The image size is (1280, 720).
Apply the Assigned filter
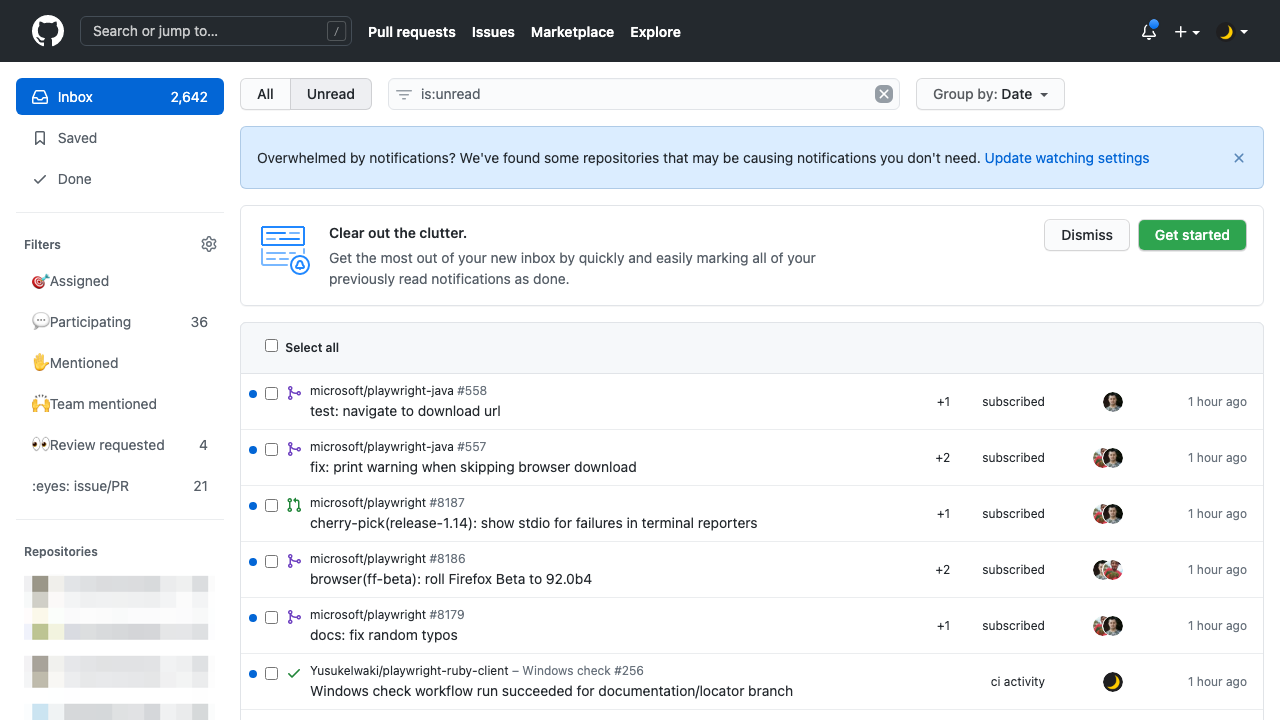pos(120,281)
